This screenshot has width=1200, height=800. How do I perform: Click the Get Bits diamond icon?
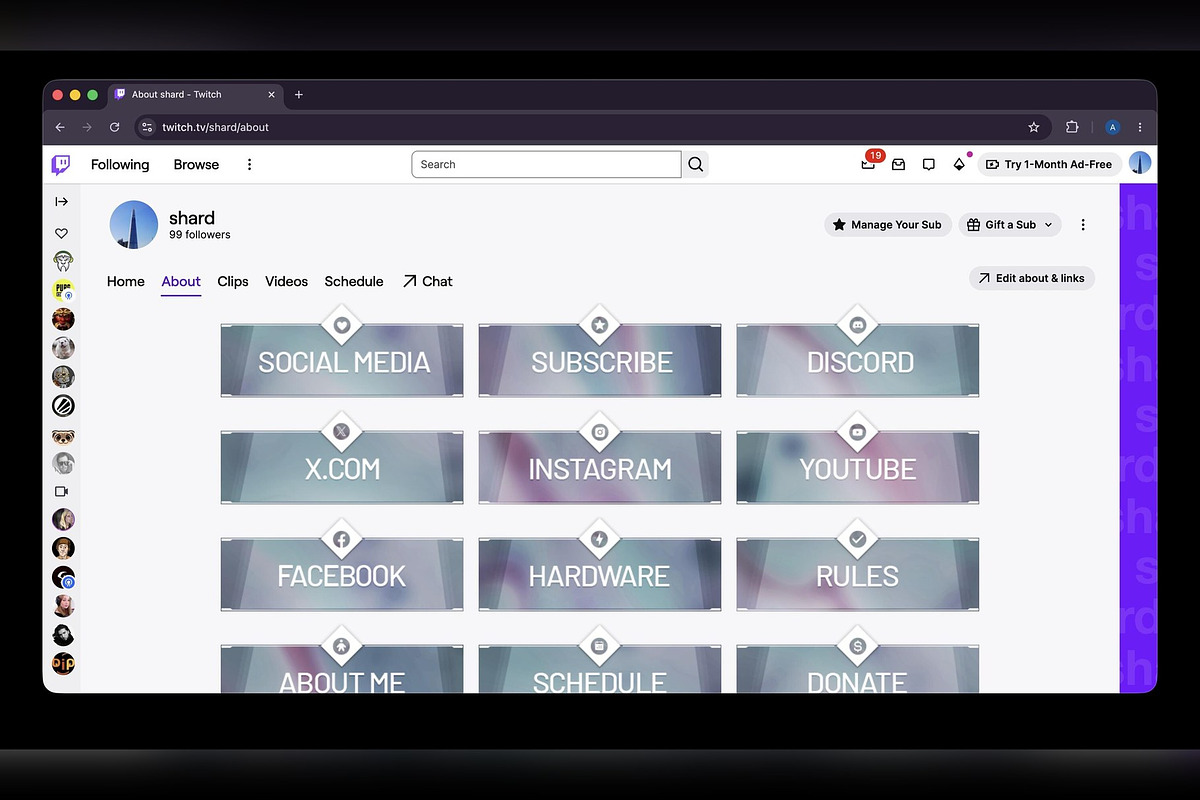(x=959, y=164)
